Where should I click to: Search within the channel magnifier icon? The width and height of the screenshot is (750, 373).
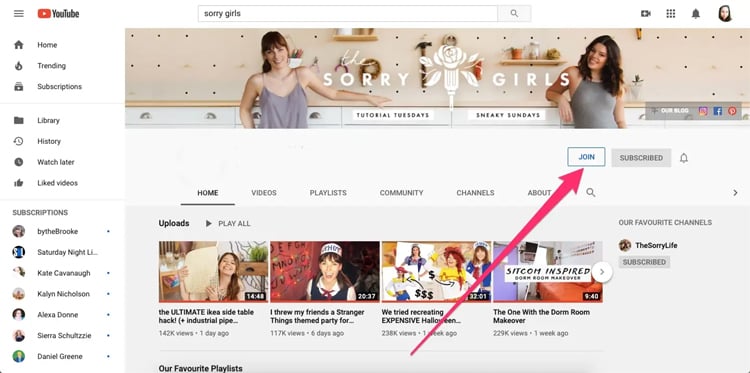coord(591,192)
